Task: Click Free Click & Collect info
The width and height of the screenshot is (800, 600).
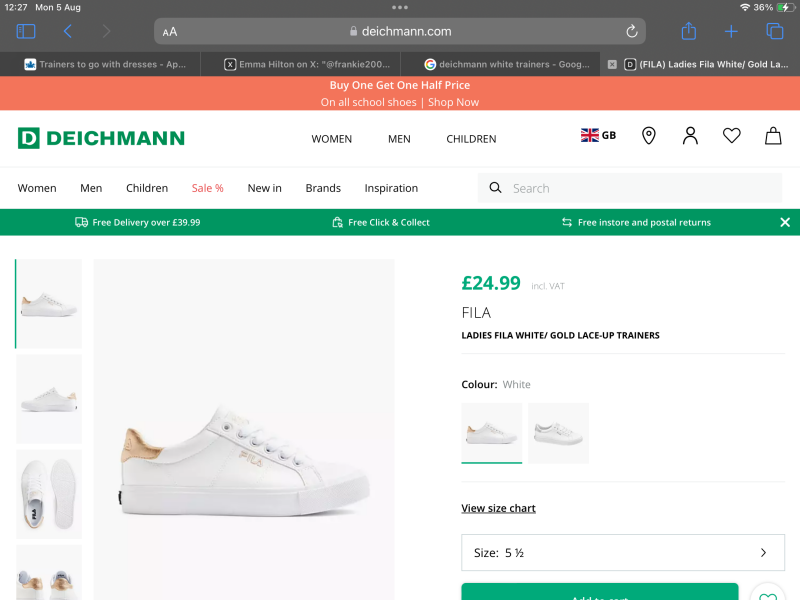Action: [381, 222]
